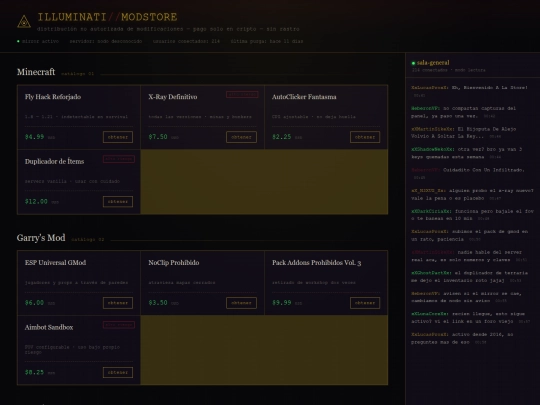This screenshot has width=540, height=405.
Task: Click the $4.99 price
Action: coord(34,137)
